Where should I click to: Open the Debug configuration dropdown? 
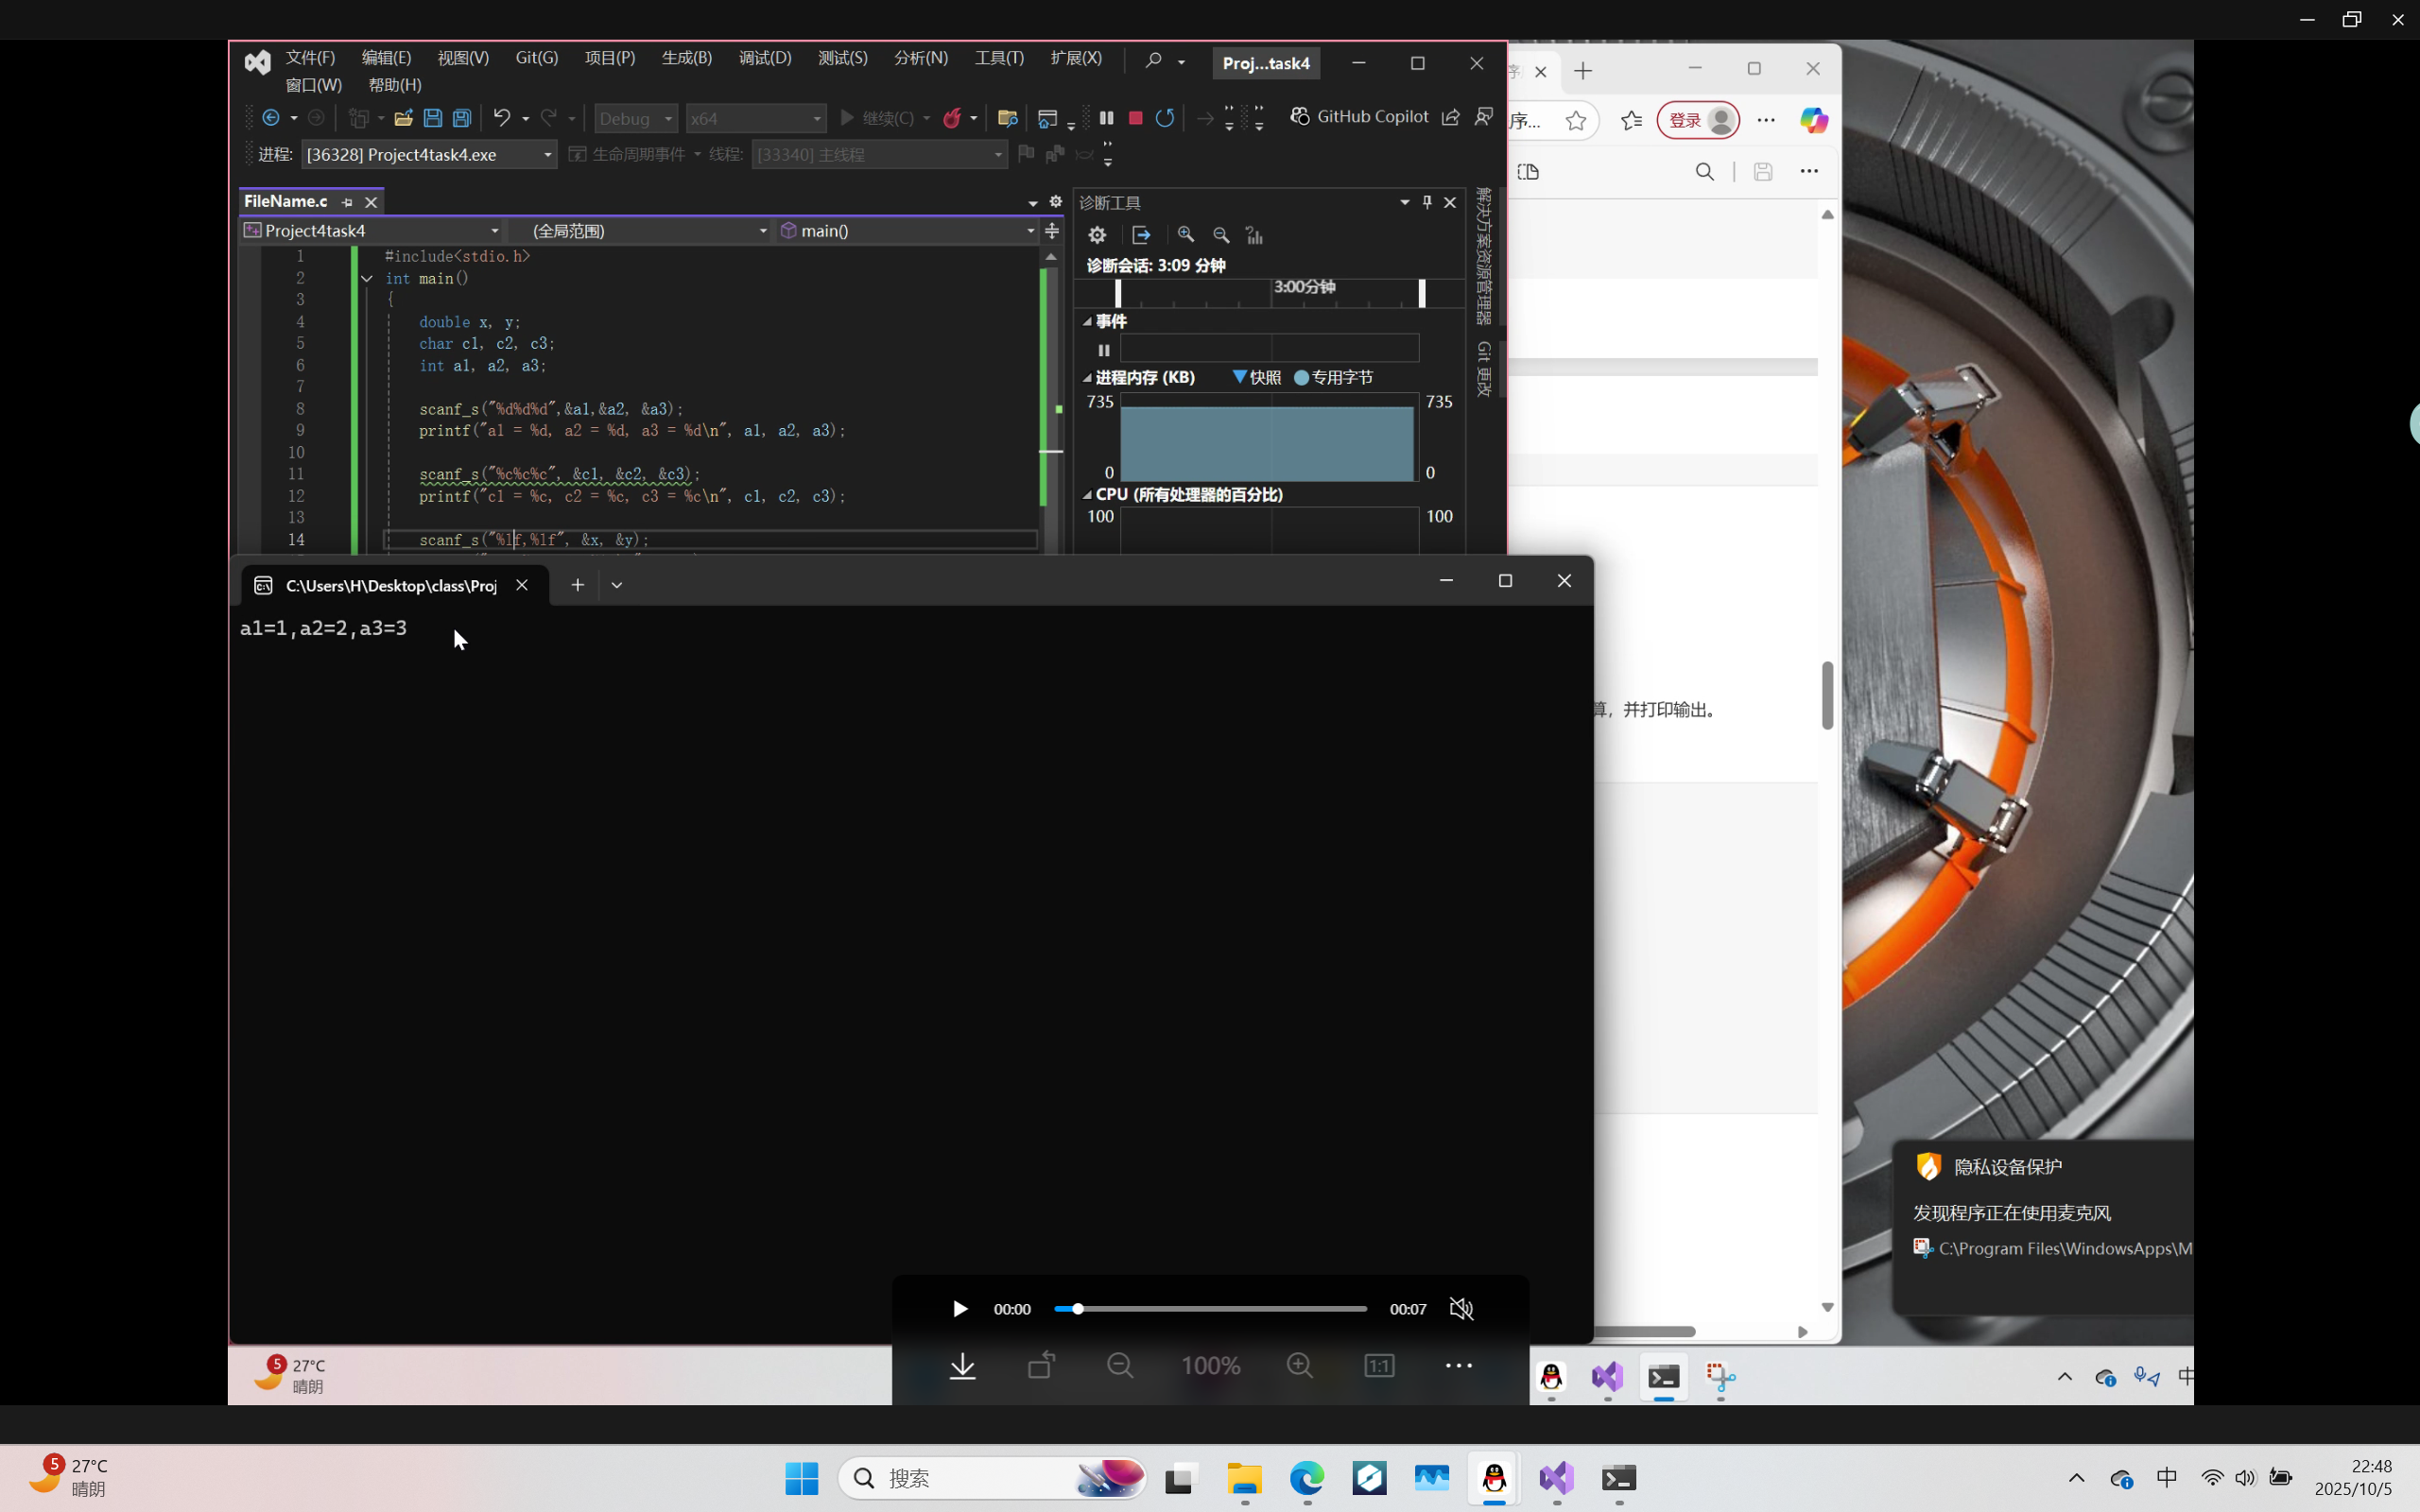coord(636,118)
